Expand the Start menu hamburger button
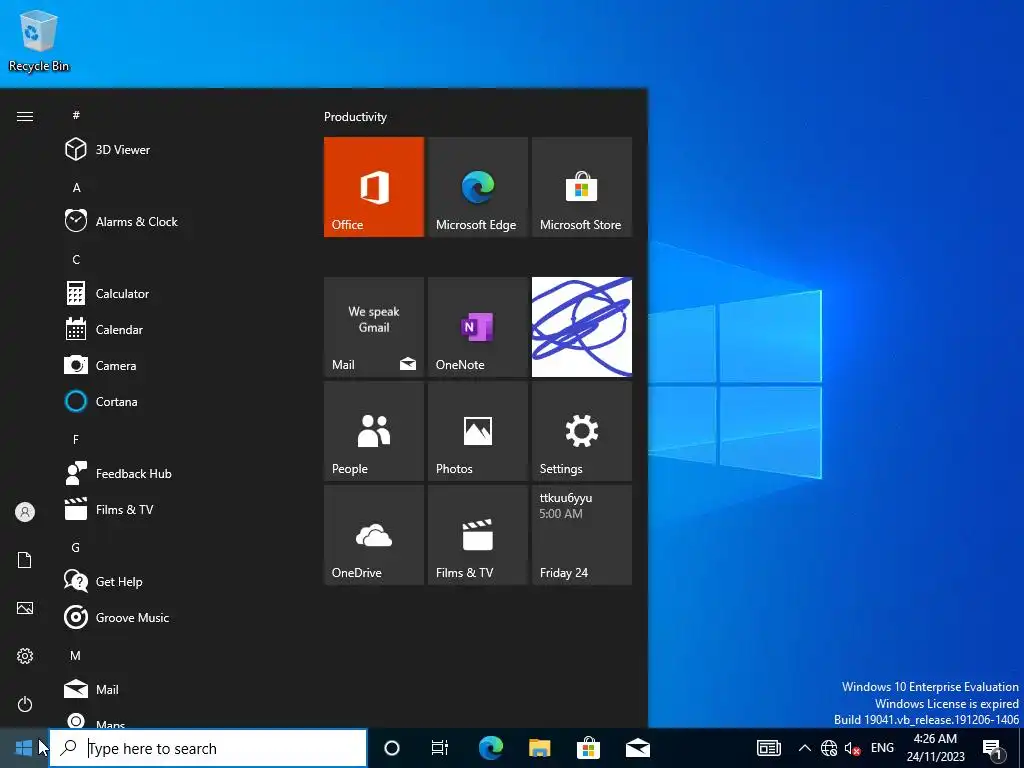Screen dimensions: 1024x768 coord(25,116)
